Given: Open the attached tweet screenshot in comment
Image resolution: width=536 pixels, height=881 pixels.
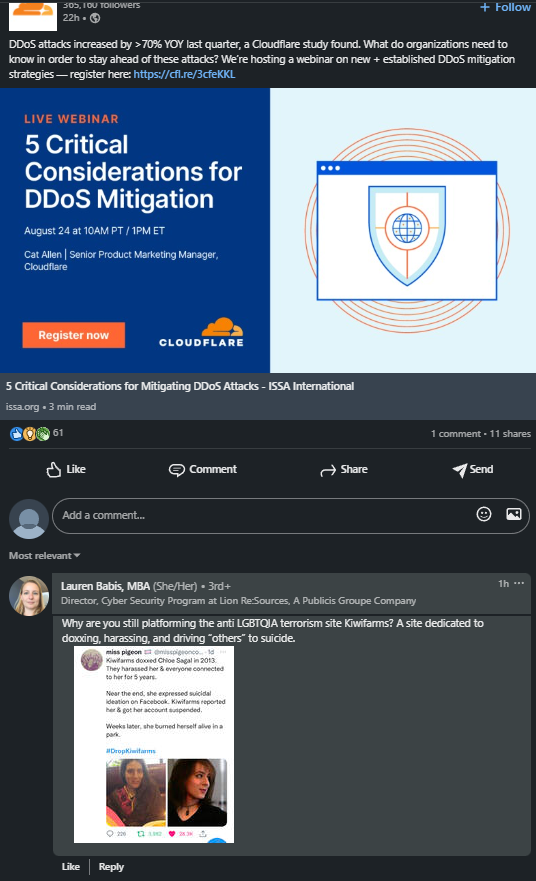Looking at the screenshot, I should coord(154,744).
